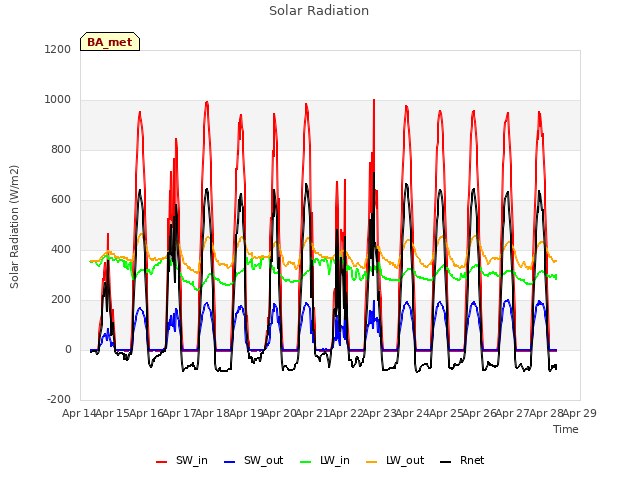Image resolution: width=640 pixels, height=480 pixels.
Task: Click the BA_met annotation box
Action: click(110, 42)
